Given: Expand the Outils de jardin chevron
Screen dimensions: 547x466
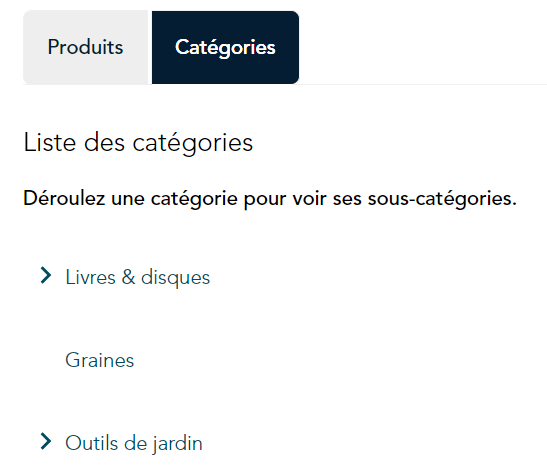Looking at the screenshot, I should (46, 442).
